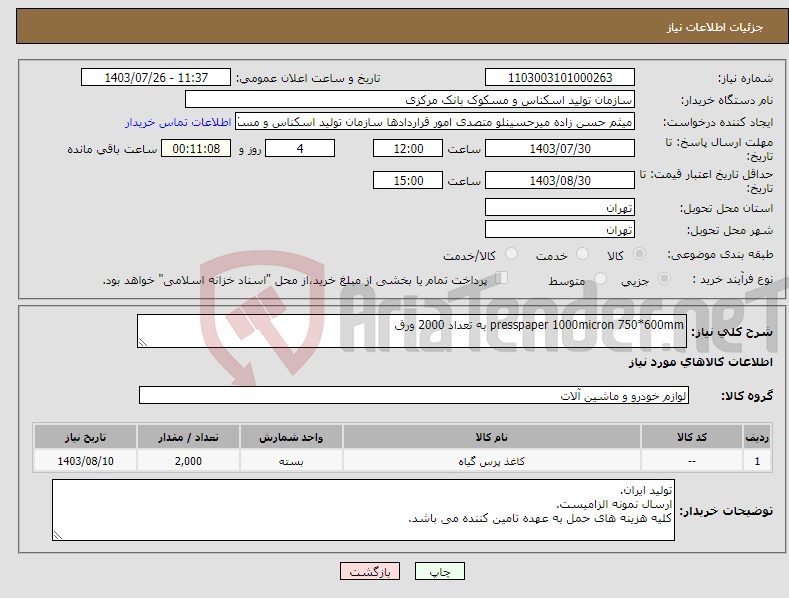789x598 pixels.
Task: Click the تعداد / مقدار column header
Action: [188, 437]
